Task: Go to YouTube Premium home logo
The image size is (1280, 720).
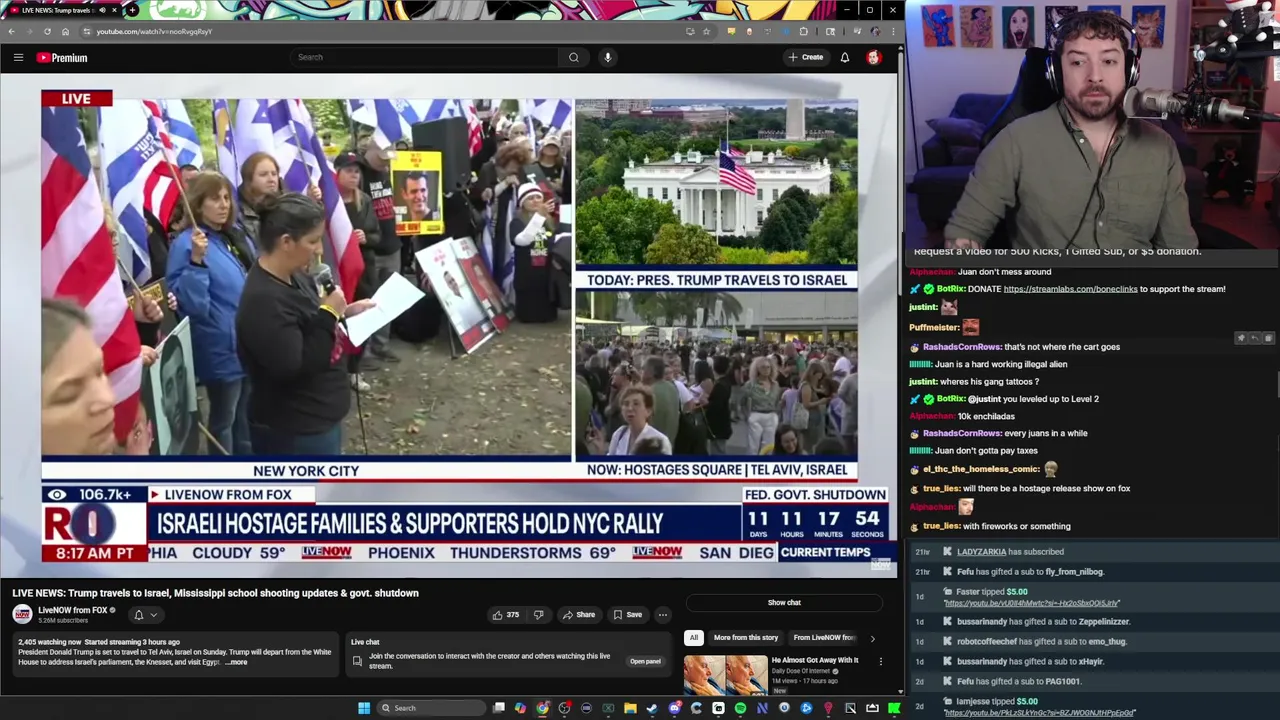Action: click(62, 58)
